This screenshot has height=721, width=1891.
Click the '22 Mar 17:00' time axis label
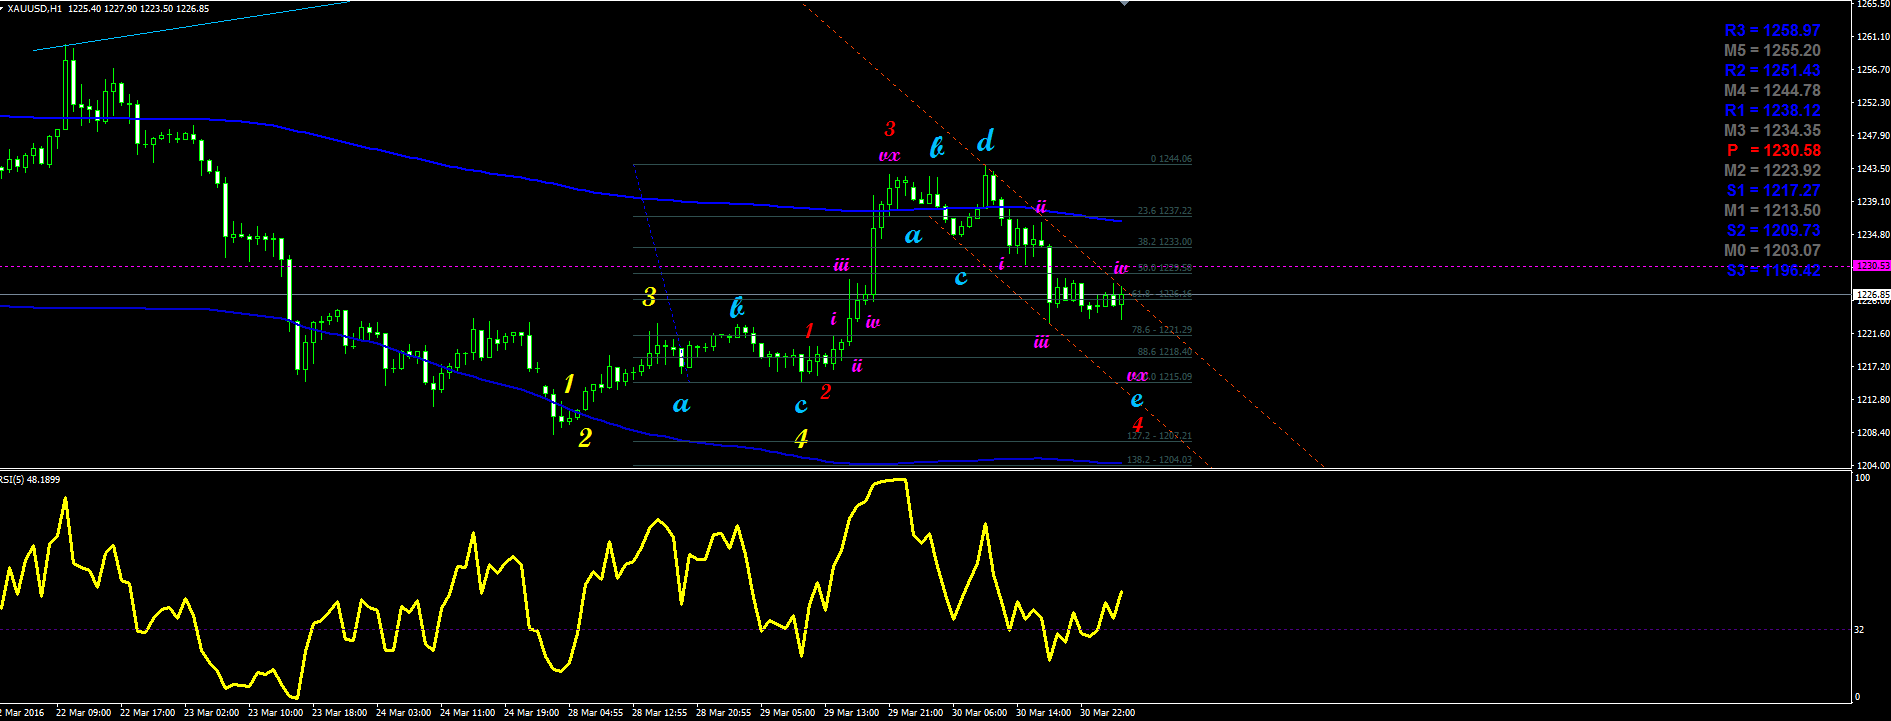point(148,713)
